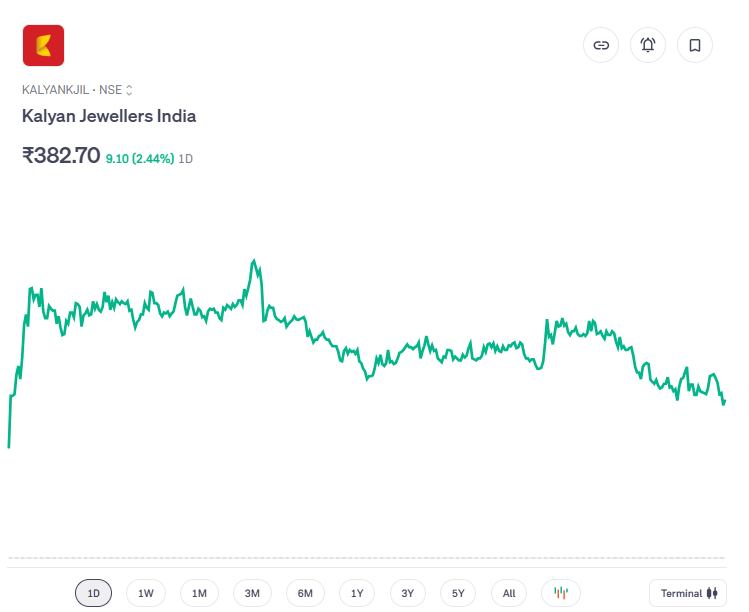Click the candlestick icon in Terminal button
749x612 pixels.
point(712,593)
